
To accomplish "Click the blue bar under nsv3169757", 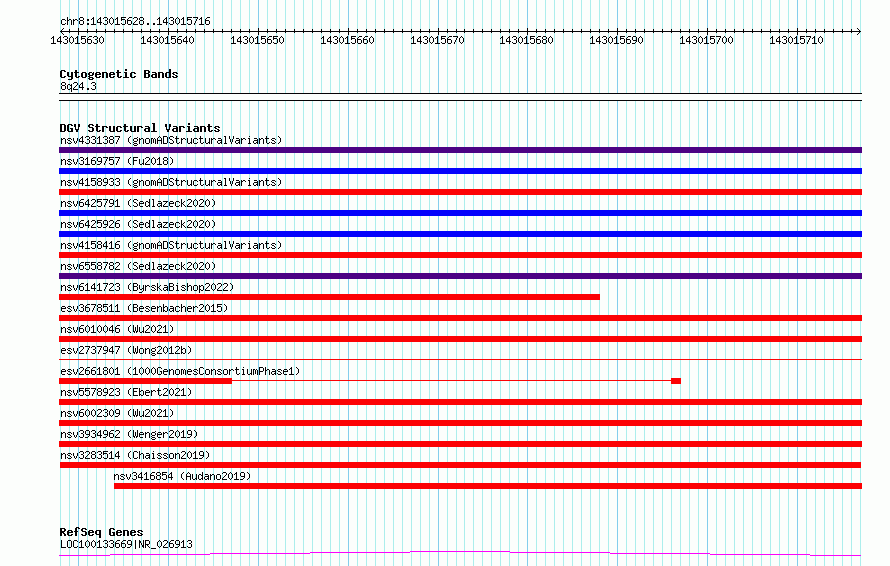I will pyautogui.click(x=460, y=171).
